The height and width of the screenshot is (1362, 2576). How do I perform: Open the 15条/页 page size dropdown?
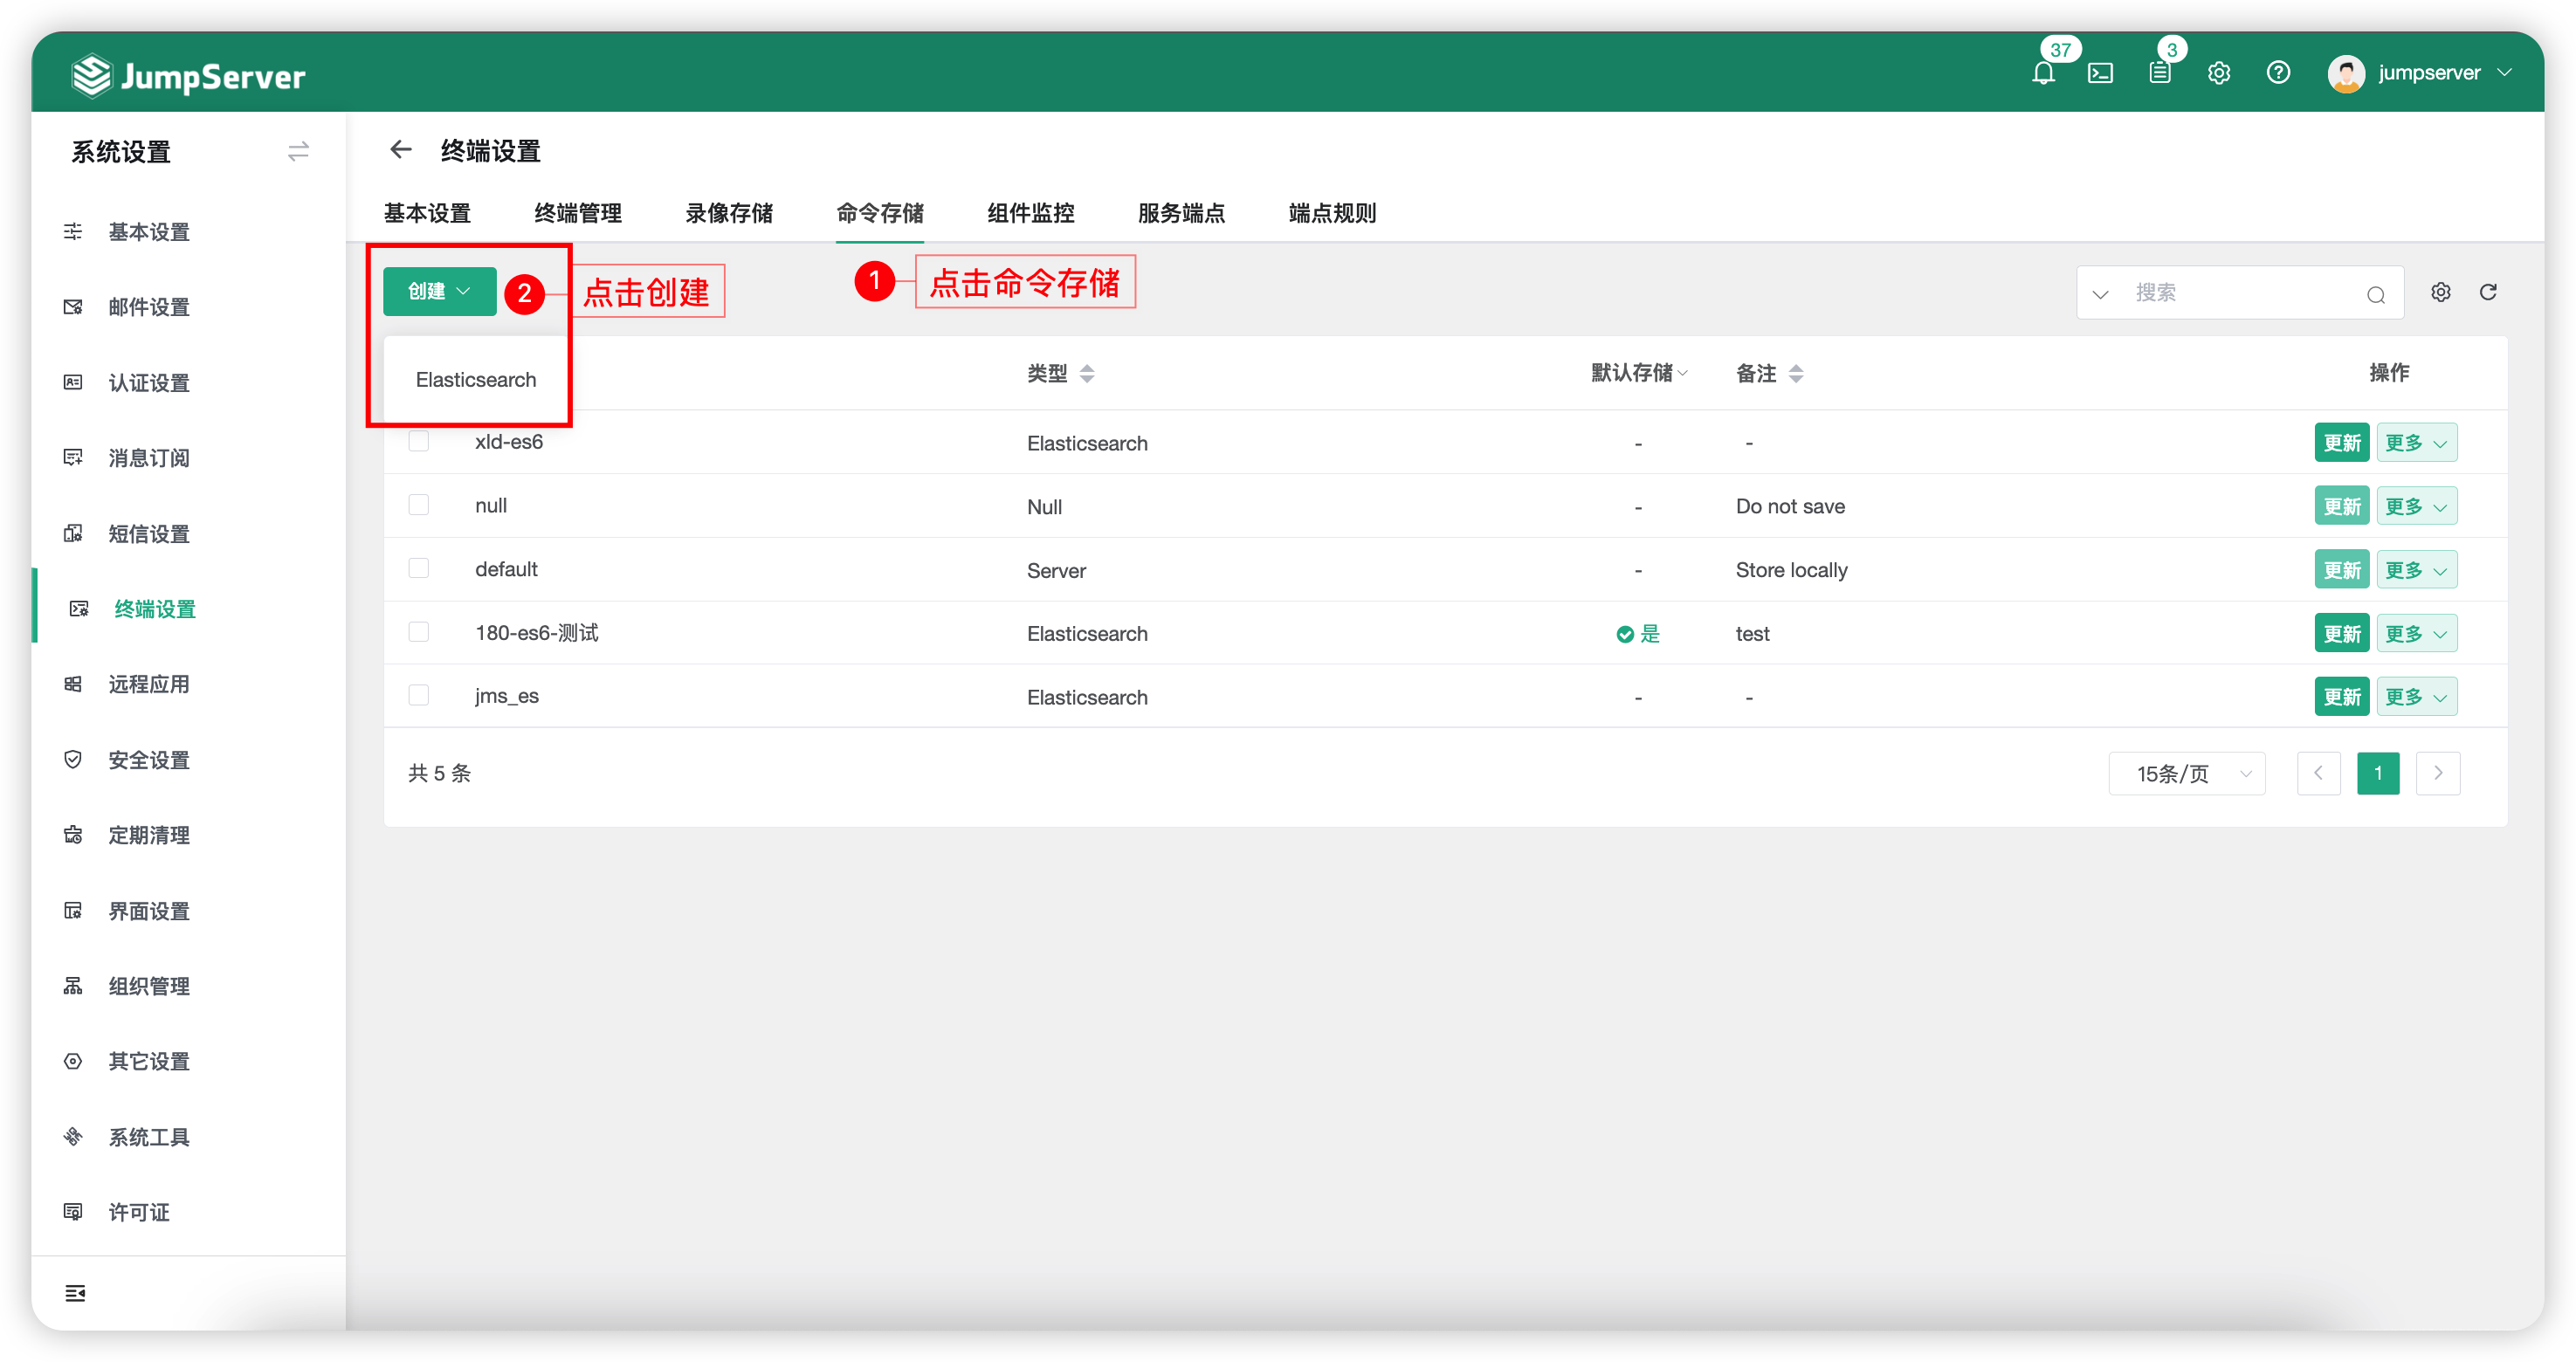pos(2186,773)
